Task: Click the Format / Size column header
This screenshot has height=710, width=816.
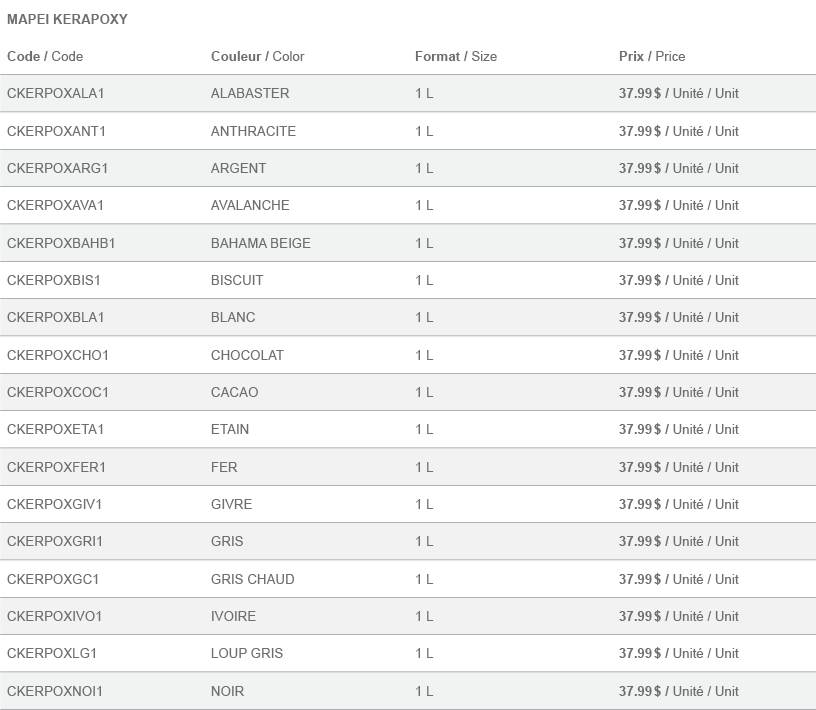Action: tap(456, 56)
